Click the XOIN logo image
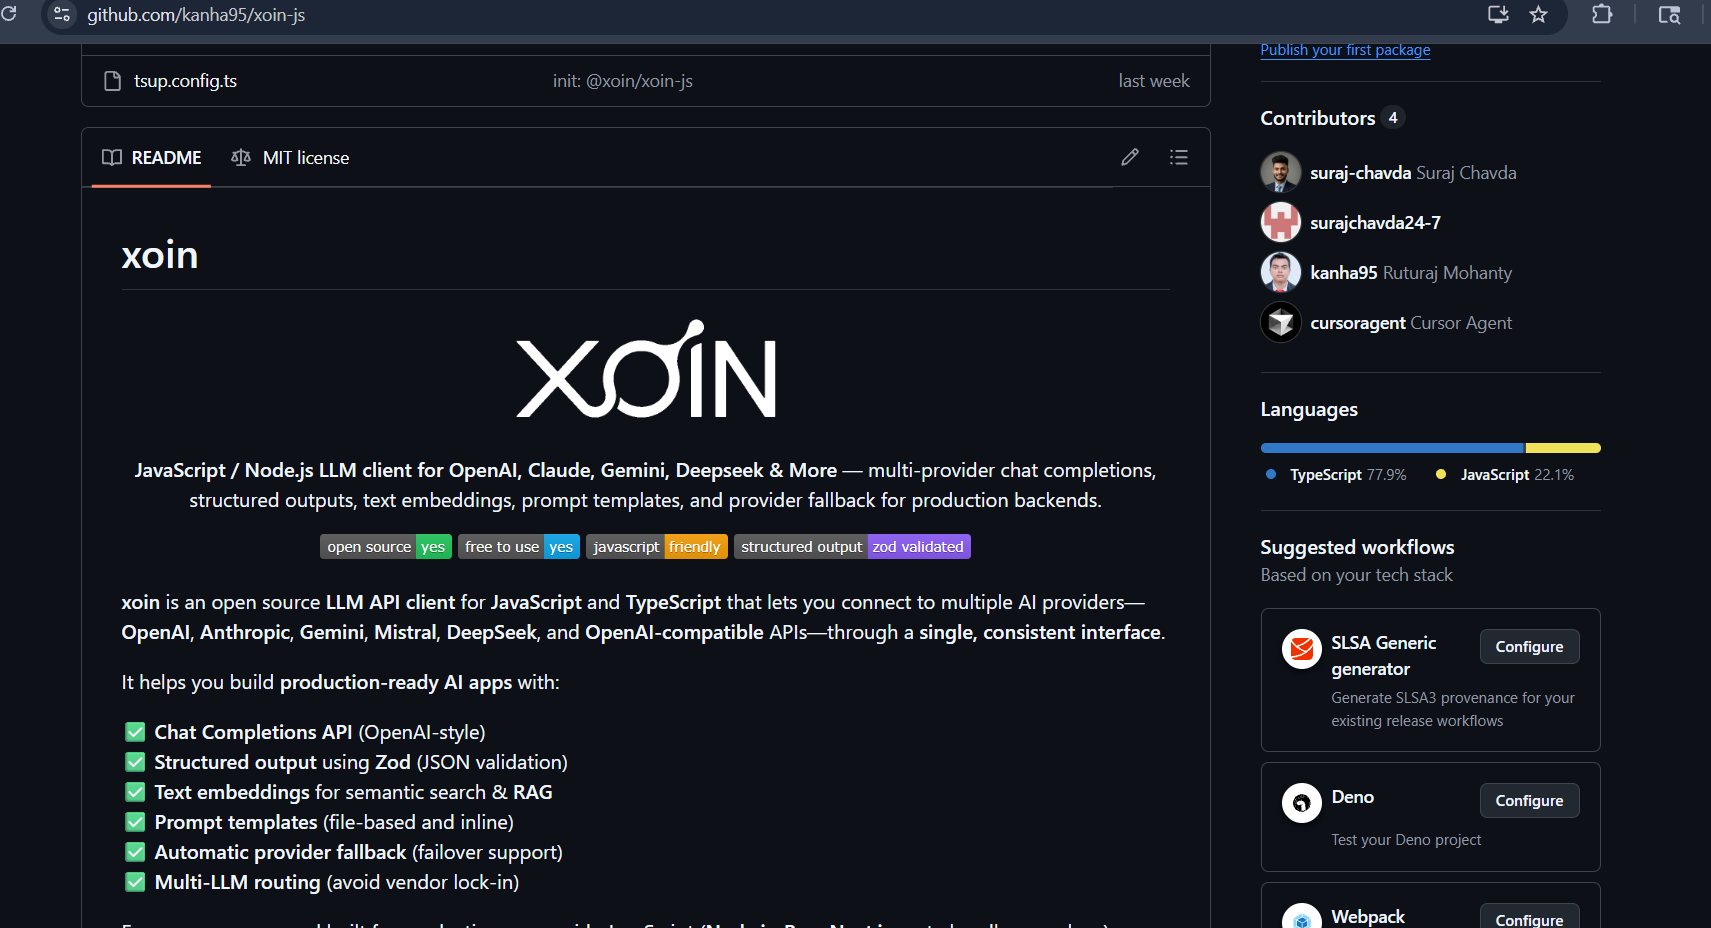The height and width of the screenshot is (928, 1711). [x=646, y=369]
